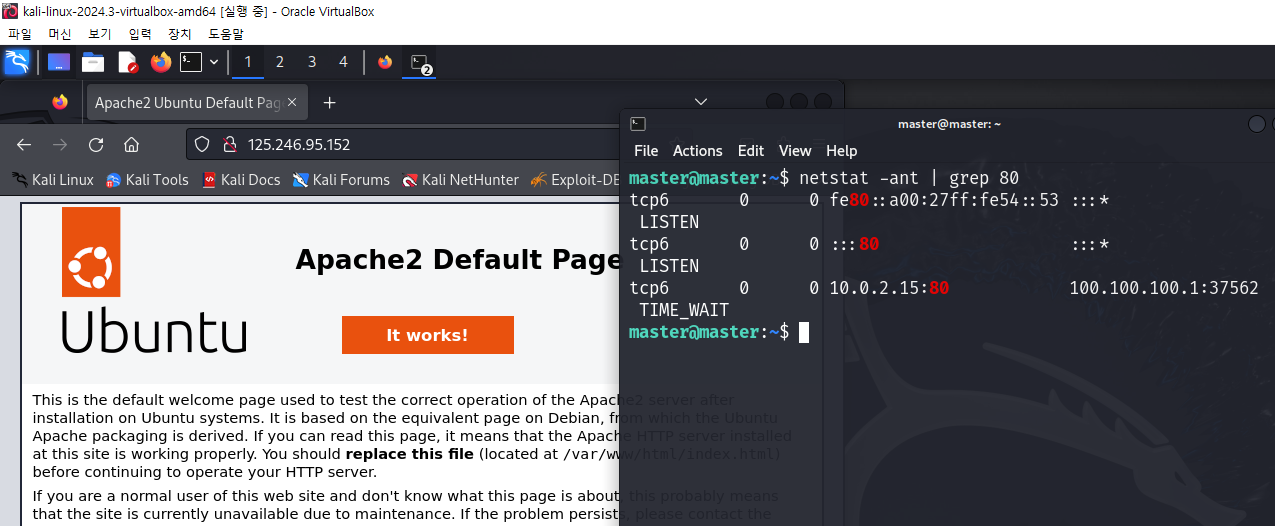Go to Firefox home page
The width and height of the screenshot is (1275, 526).
131,144
